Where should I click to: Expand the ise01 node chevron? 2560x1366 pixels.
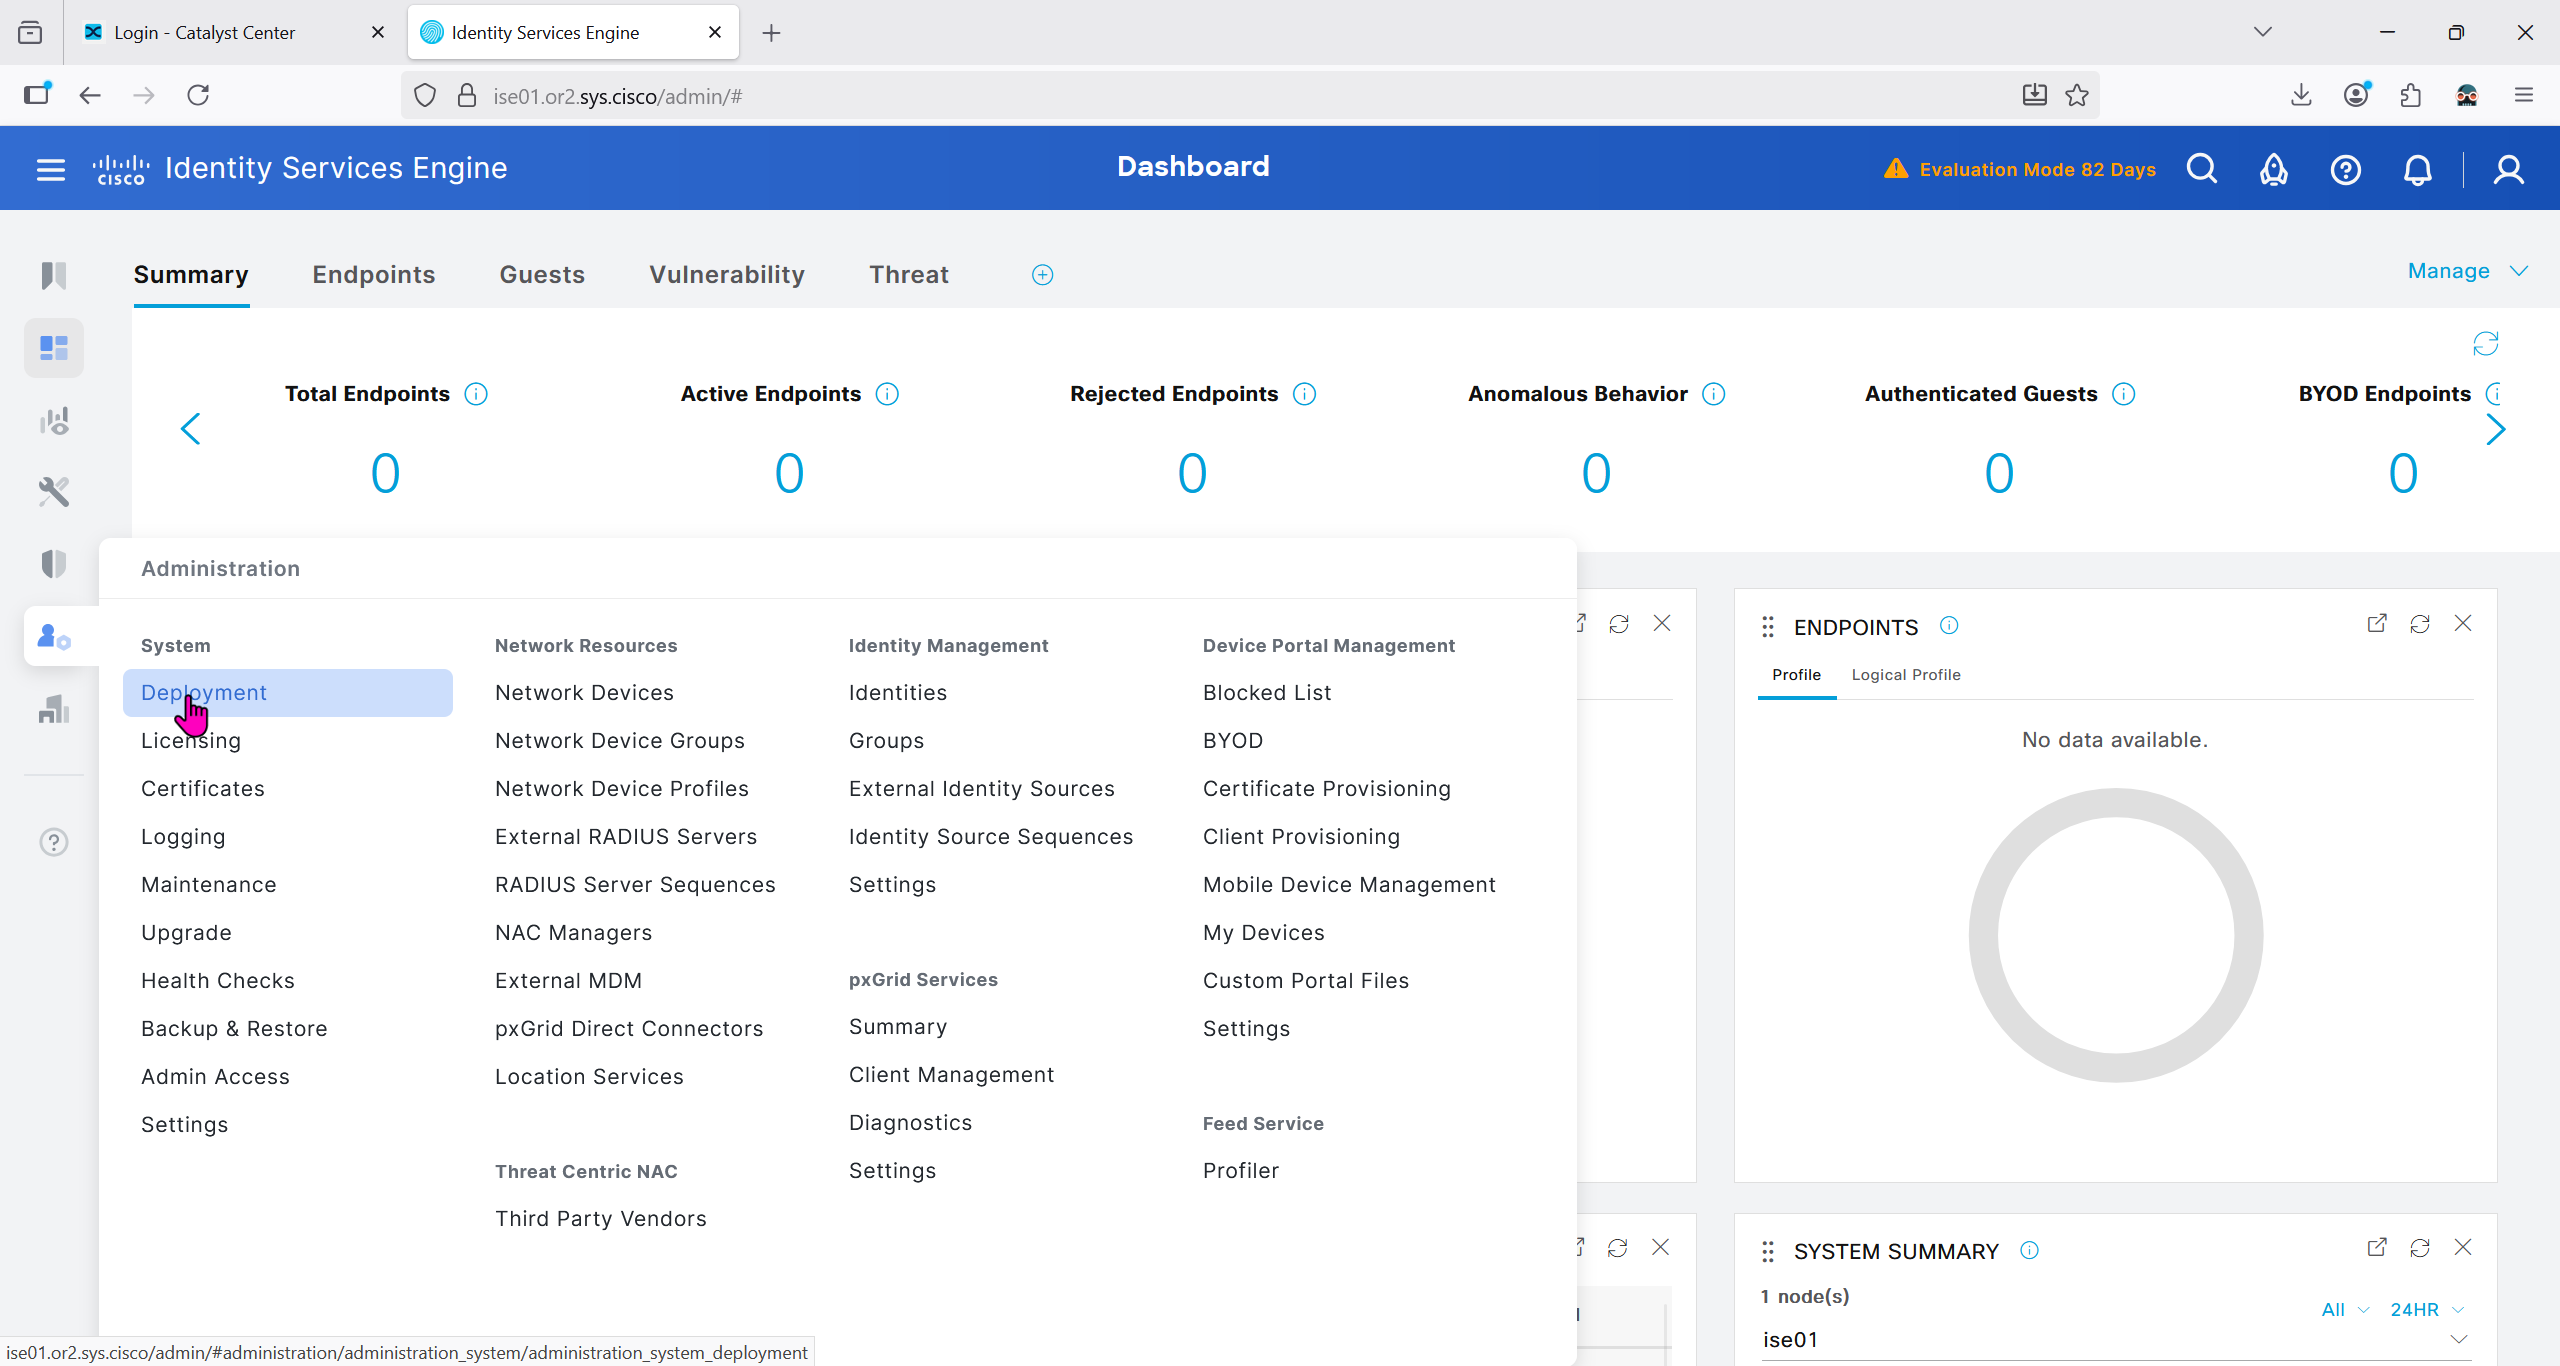[2459, 1339]
